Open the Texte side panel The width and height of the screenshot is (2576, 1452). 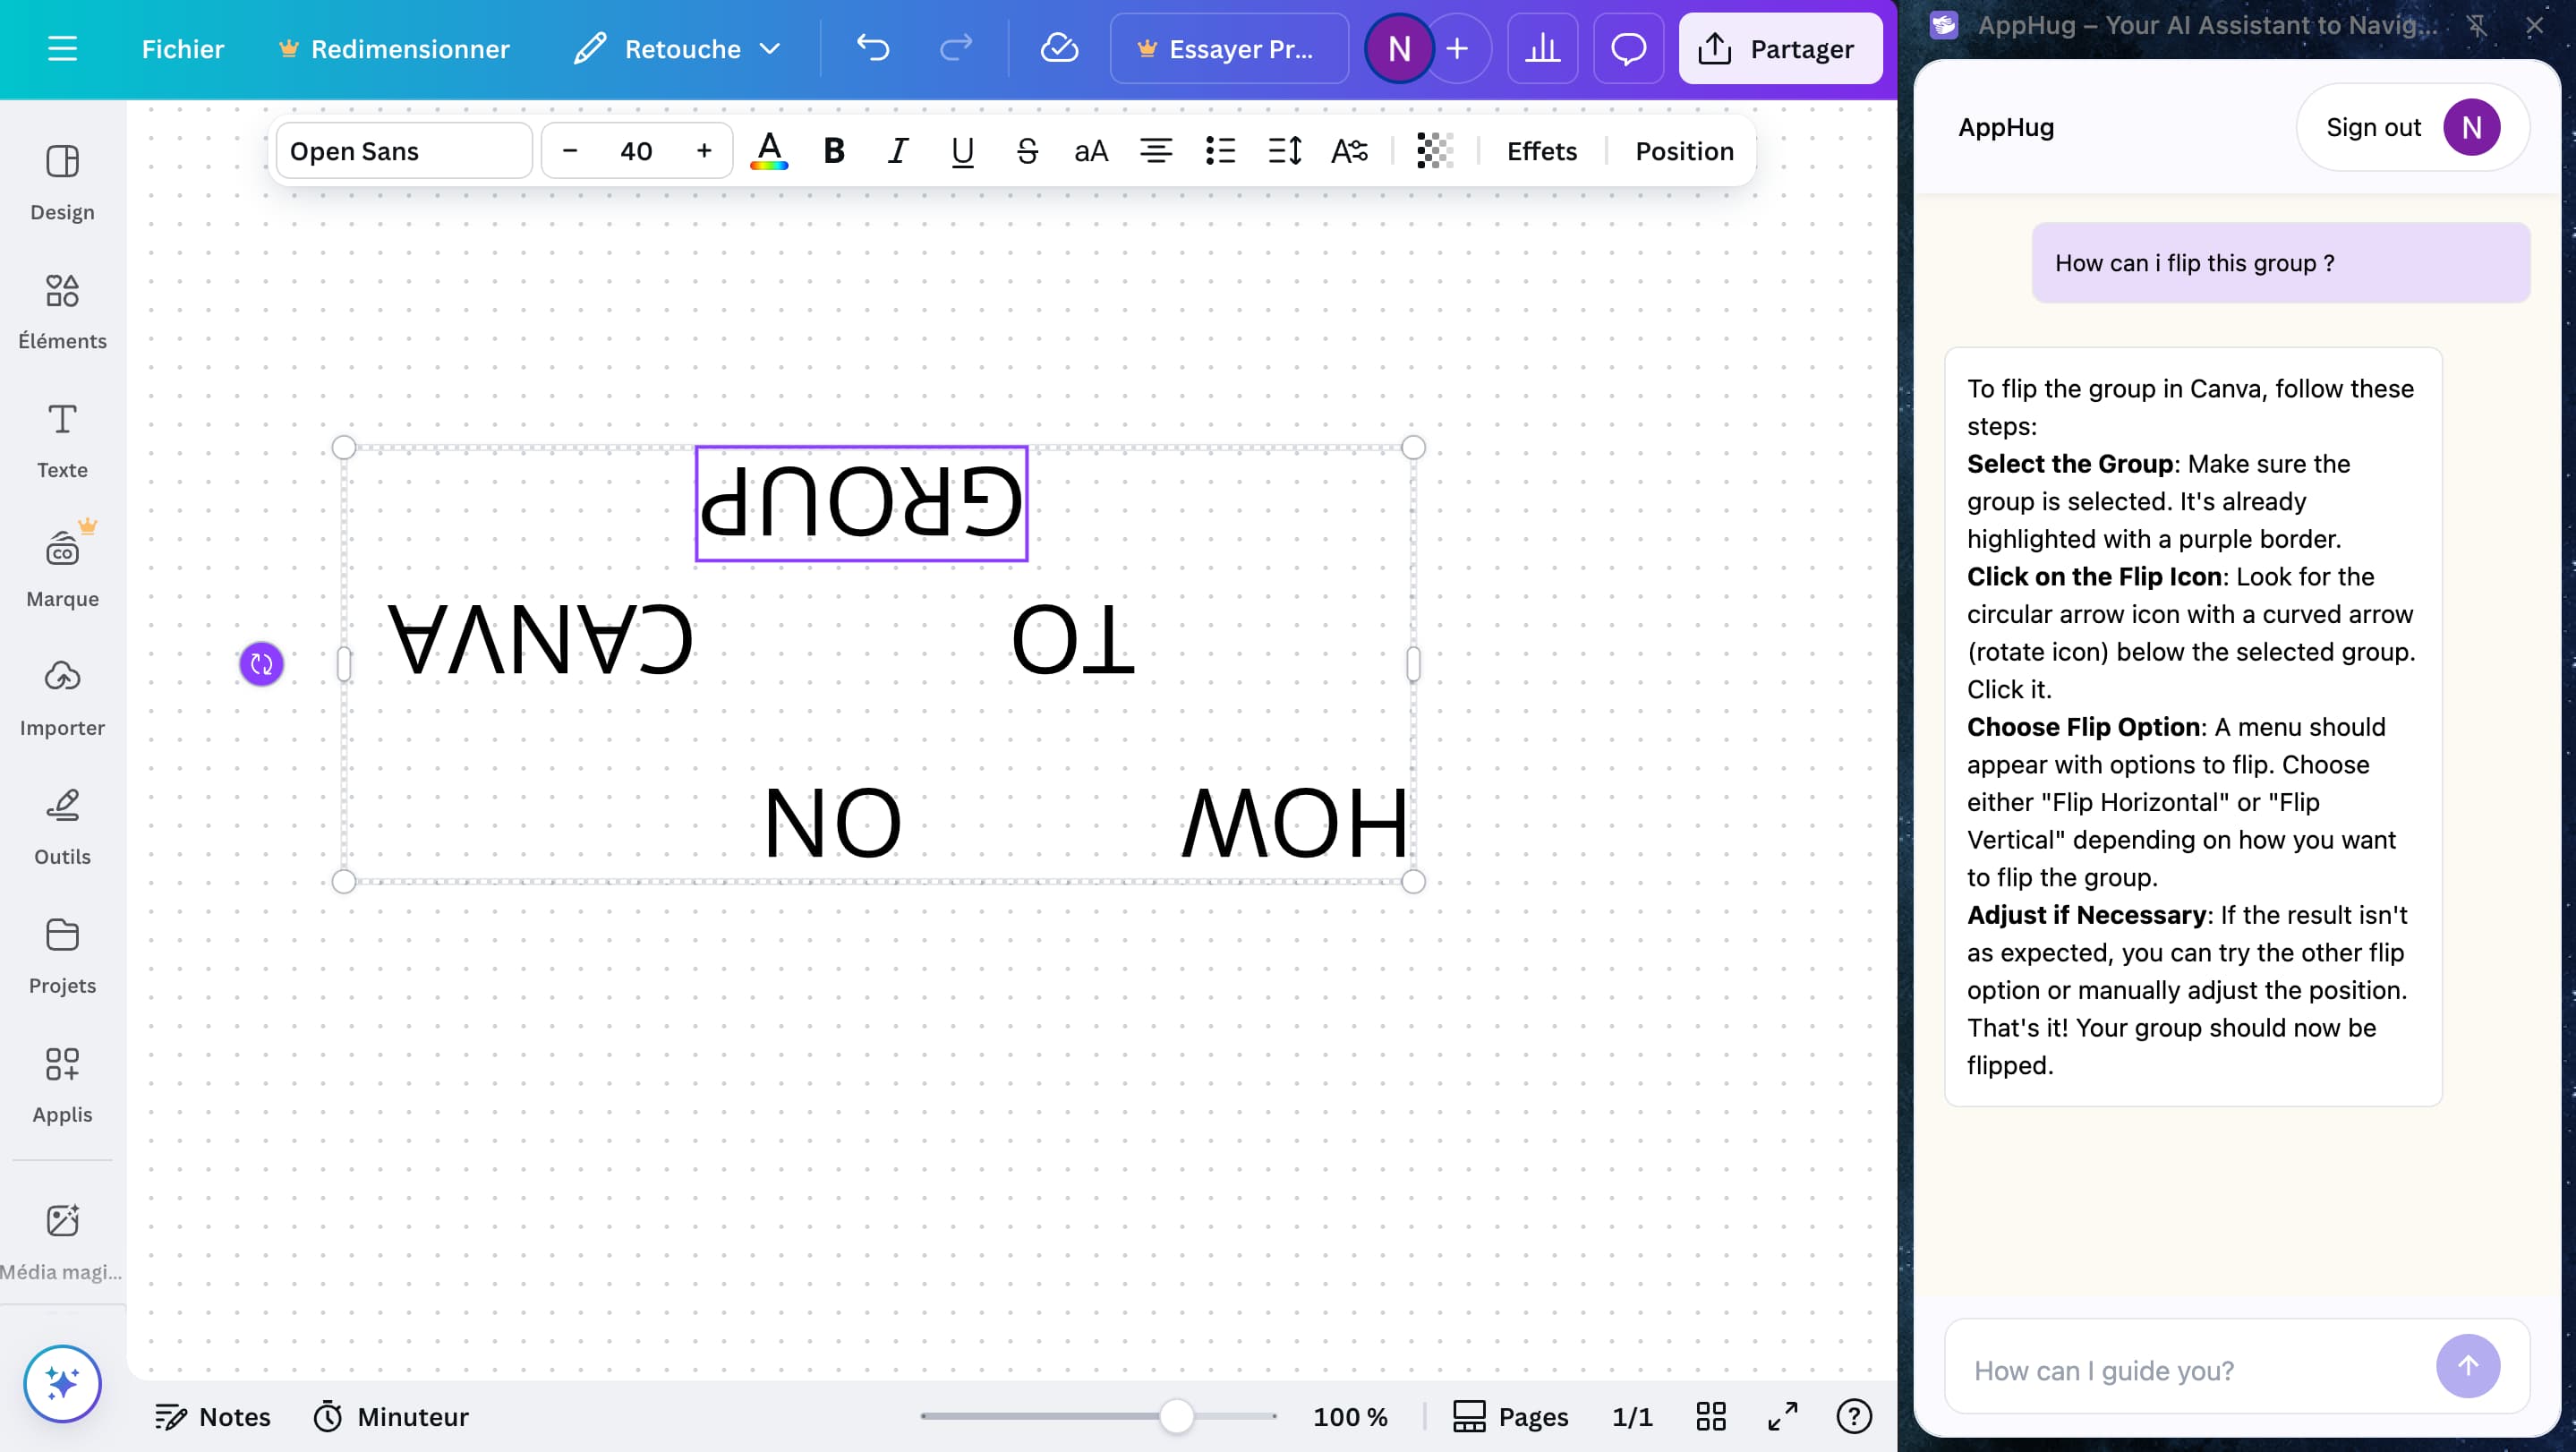click(62, 440)
